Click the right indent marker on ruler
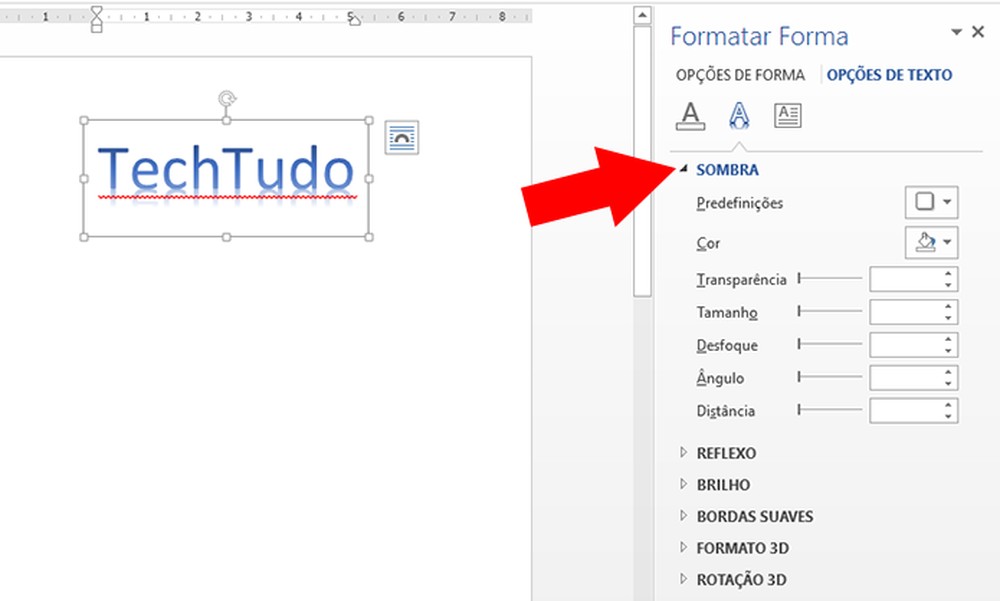1000x601 pixels. pos(355,20)
